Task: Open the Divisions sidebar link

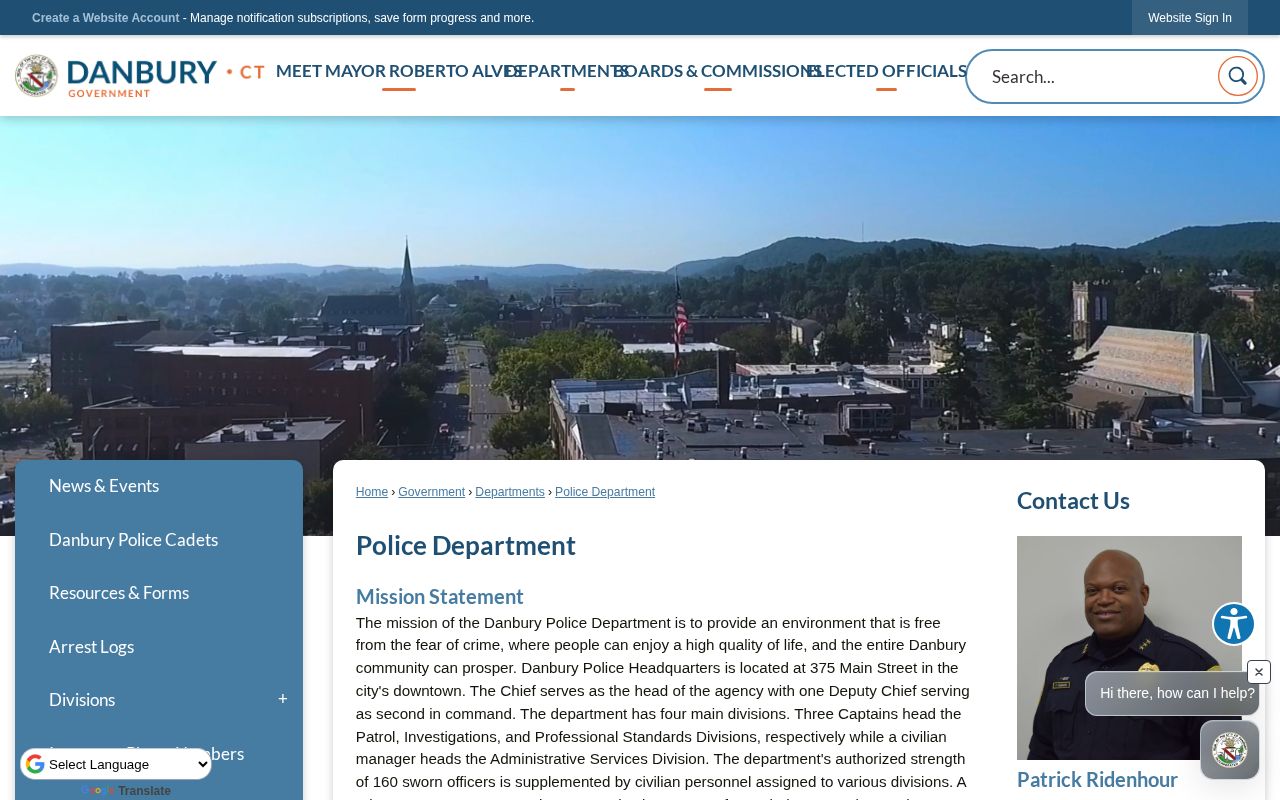Action: (x=82, y=700)
